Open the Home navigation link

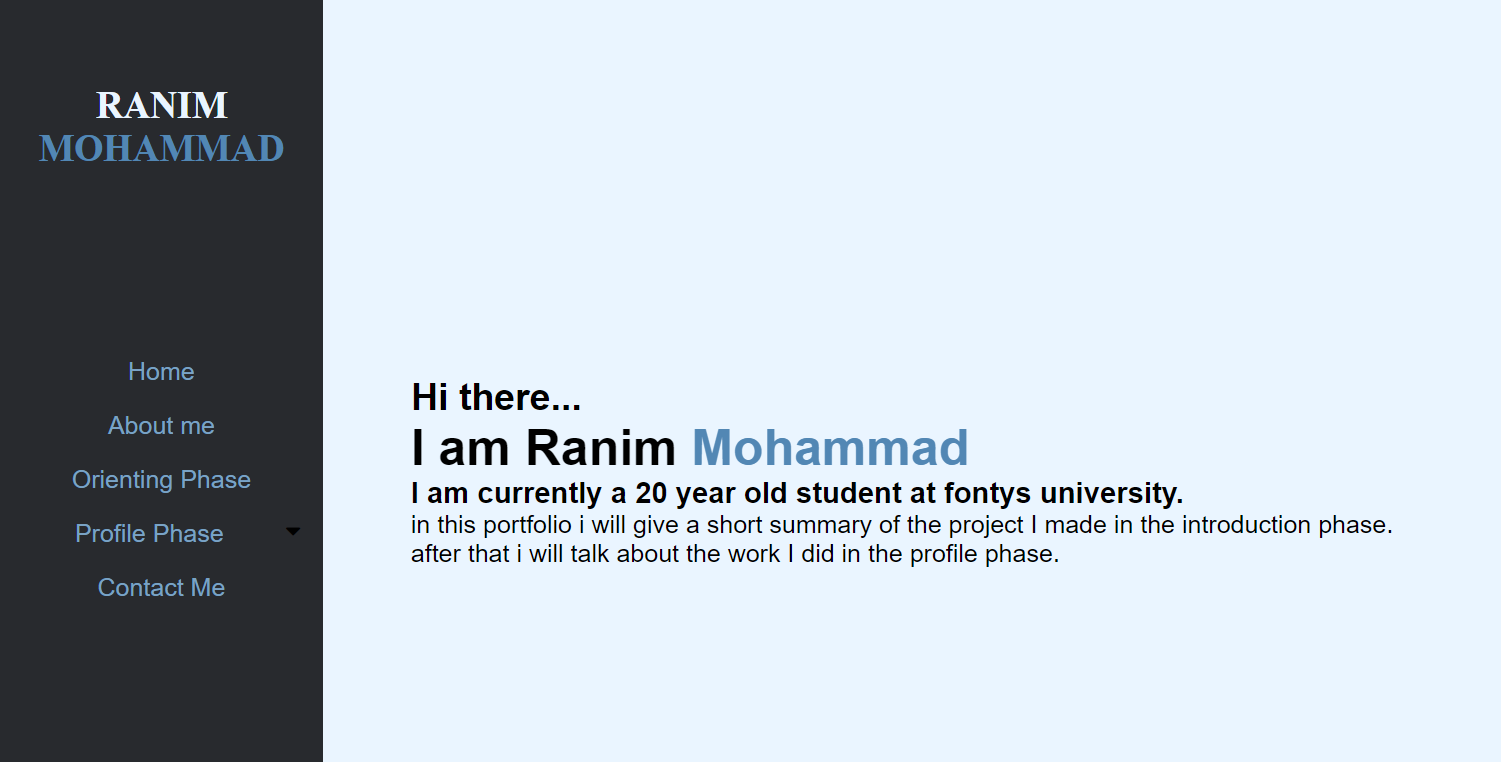click(x=161, y=372)
